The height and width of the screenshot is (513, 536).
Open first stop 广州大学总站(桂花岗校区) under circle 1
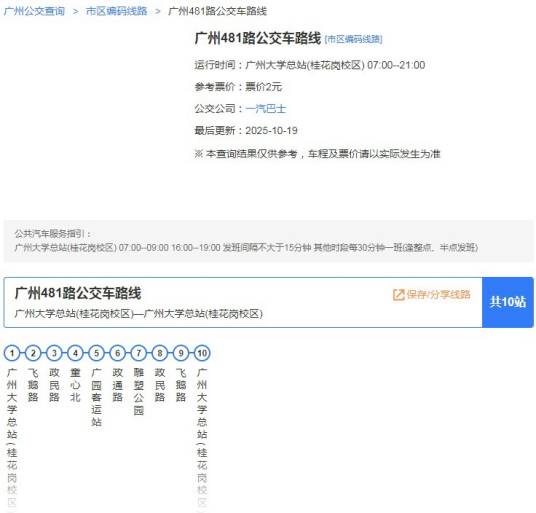point(12,439)
